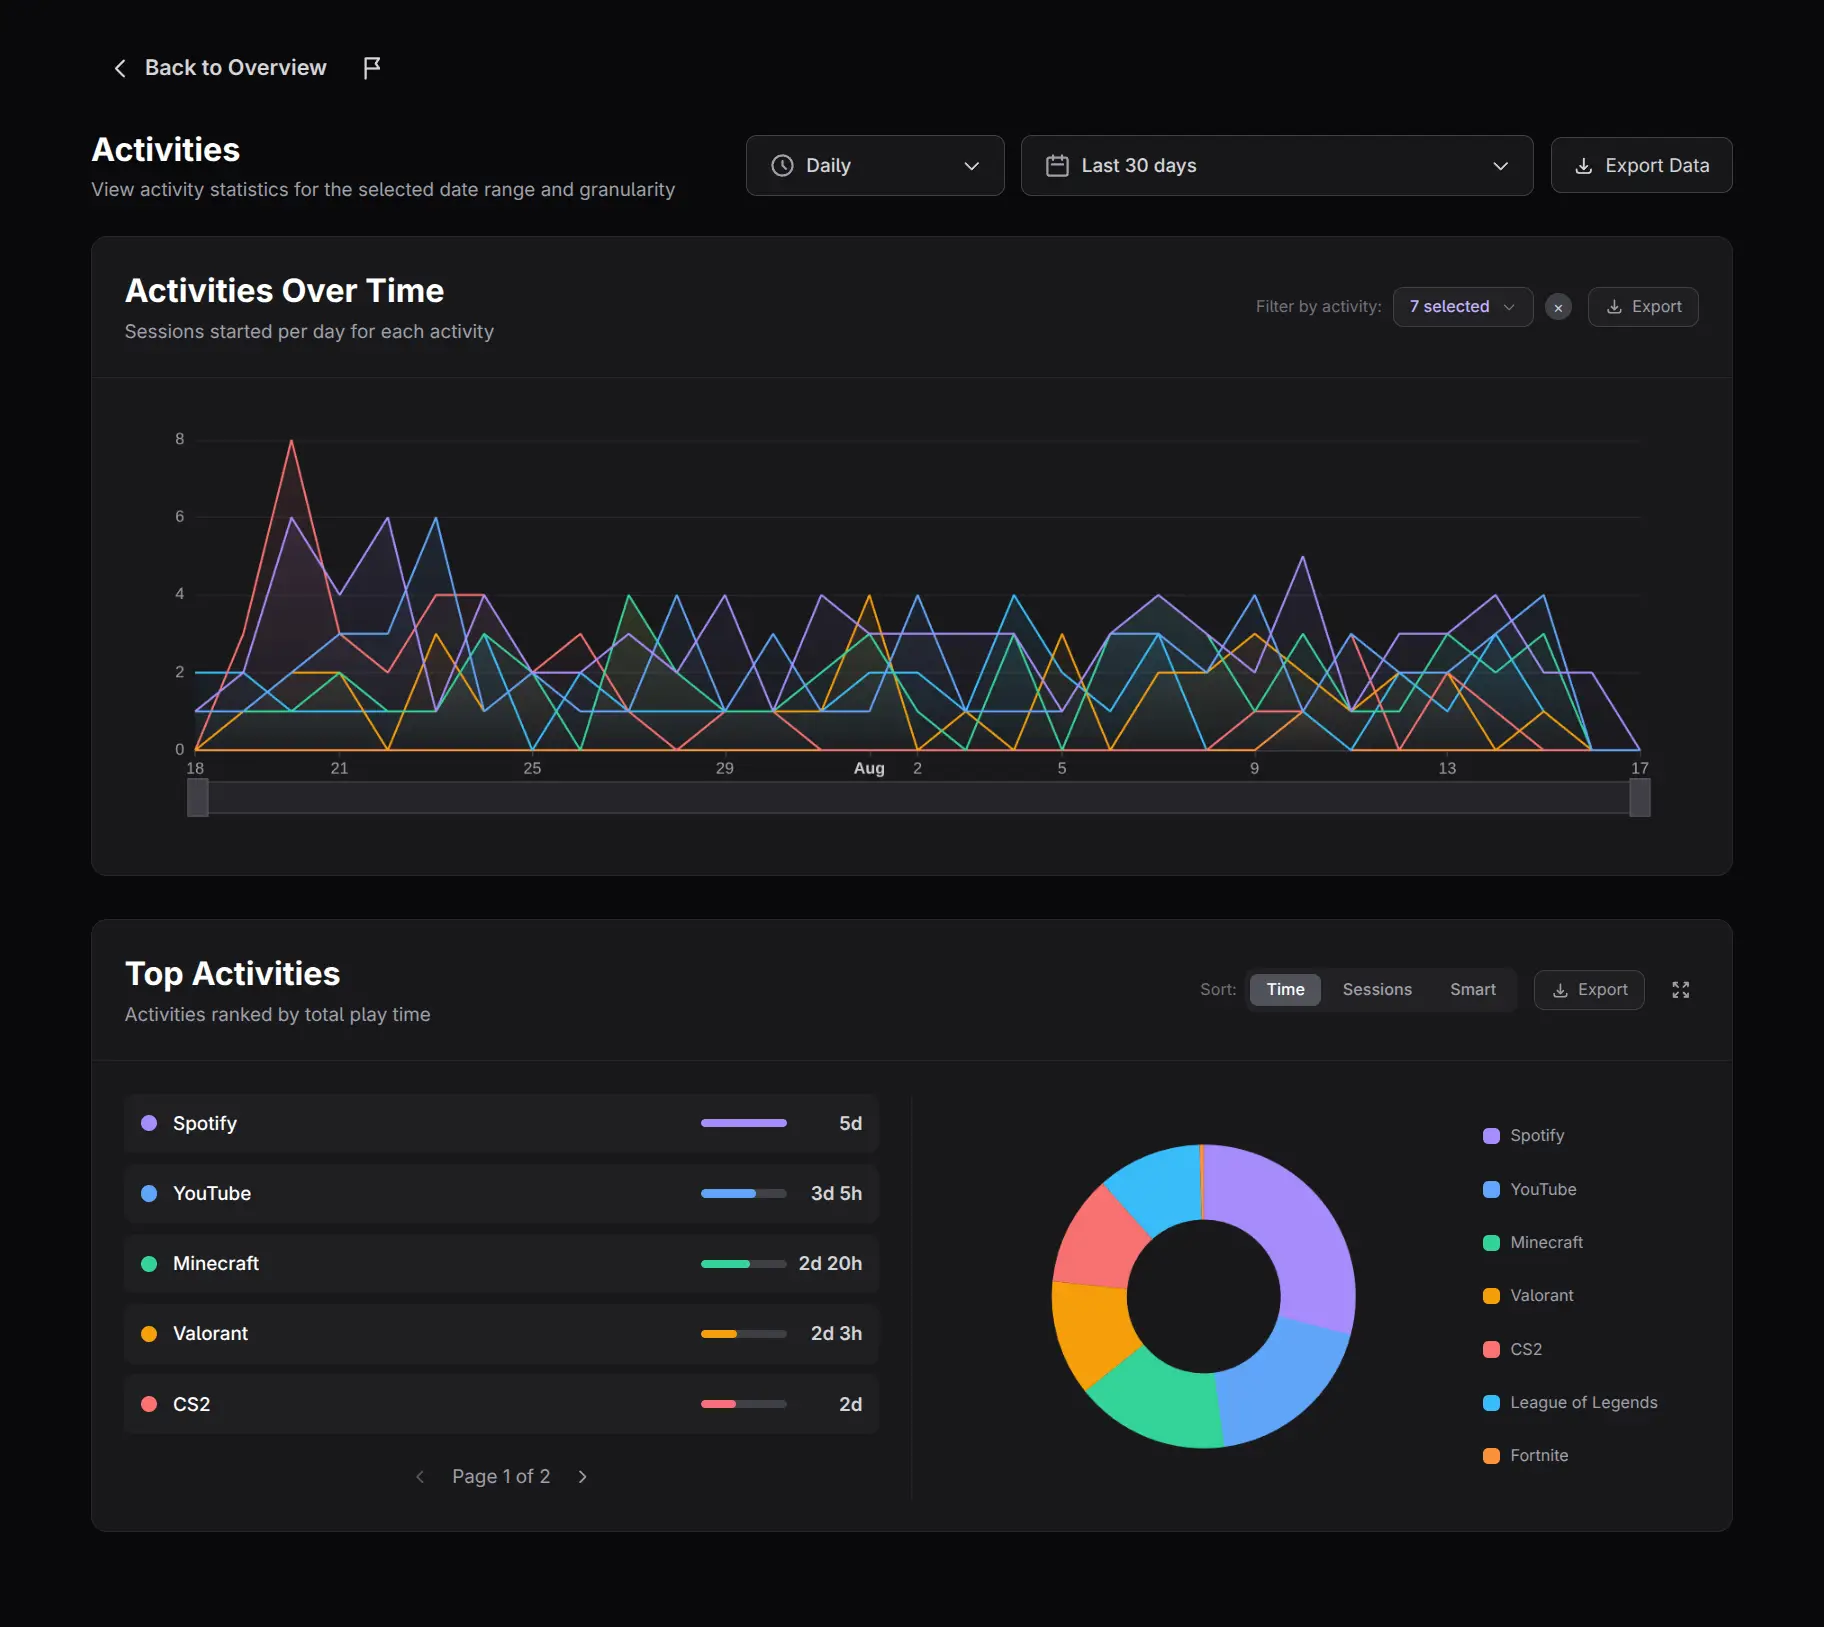The height and width of the screenshot is (1627, 1824).
Task: Select the CS2 row in the activity list
Action: coord(501,1404)
